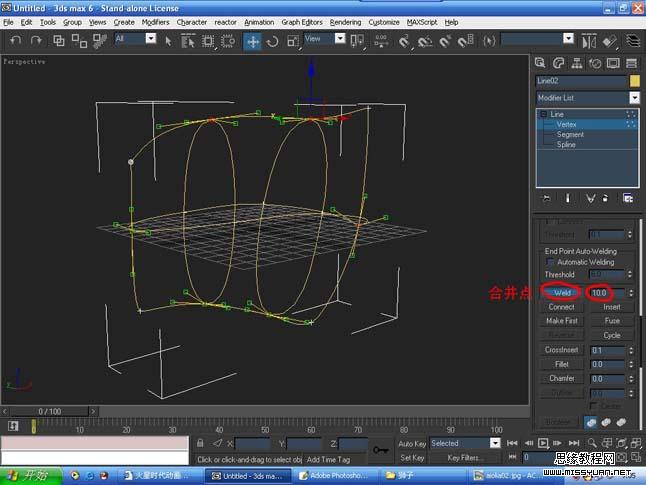
Task: Click the Line02 object name field
Action: point(581,81)
